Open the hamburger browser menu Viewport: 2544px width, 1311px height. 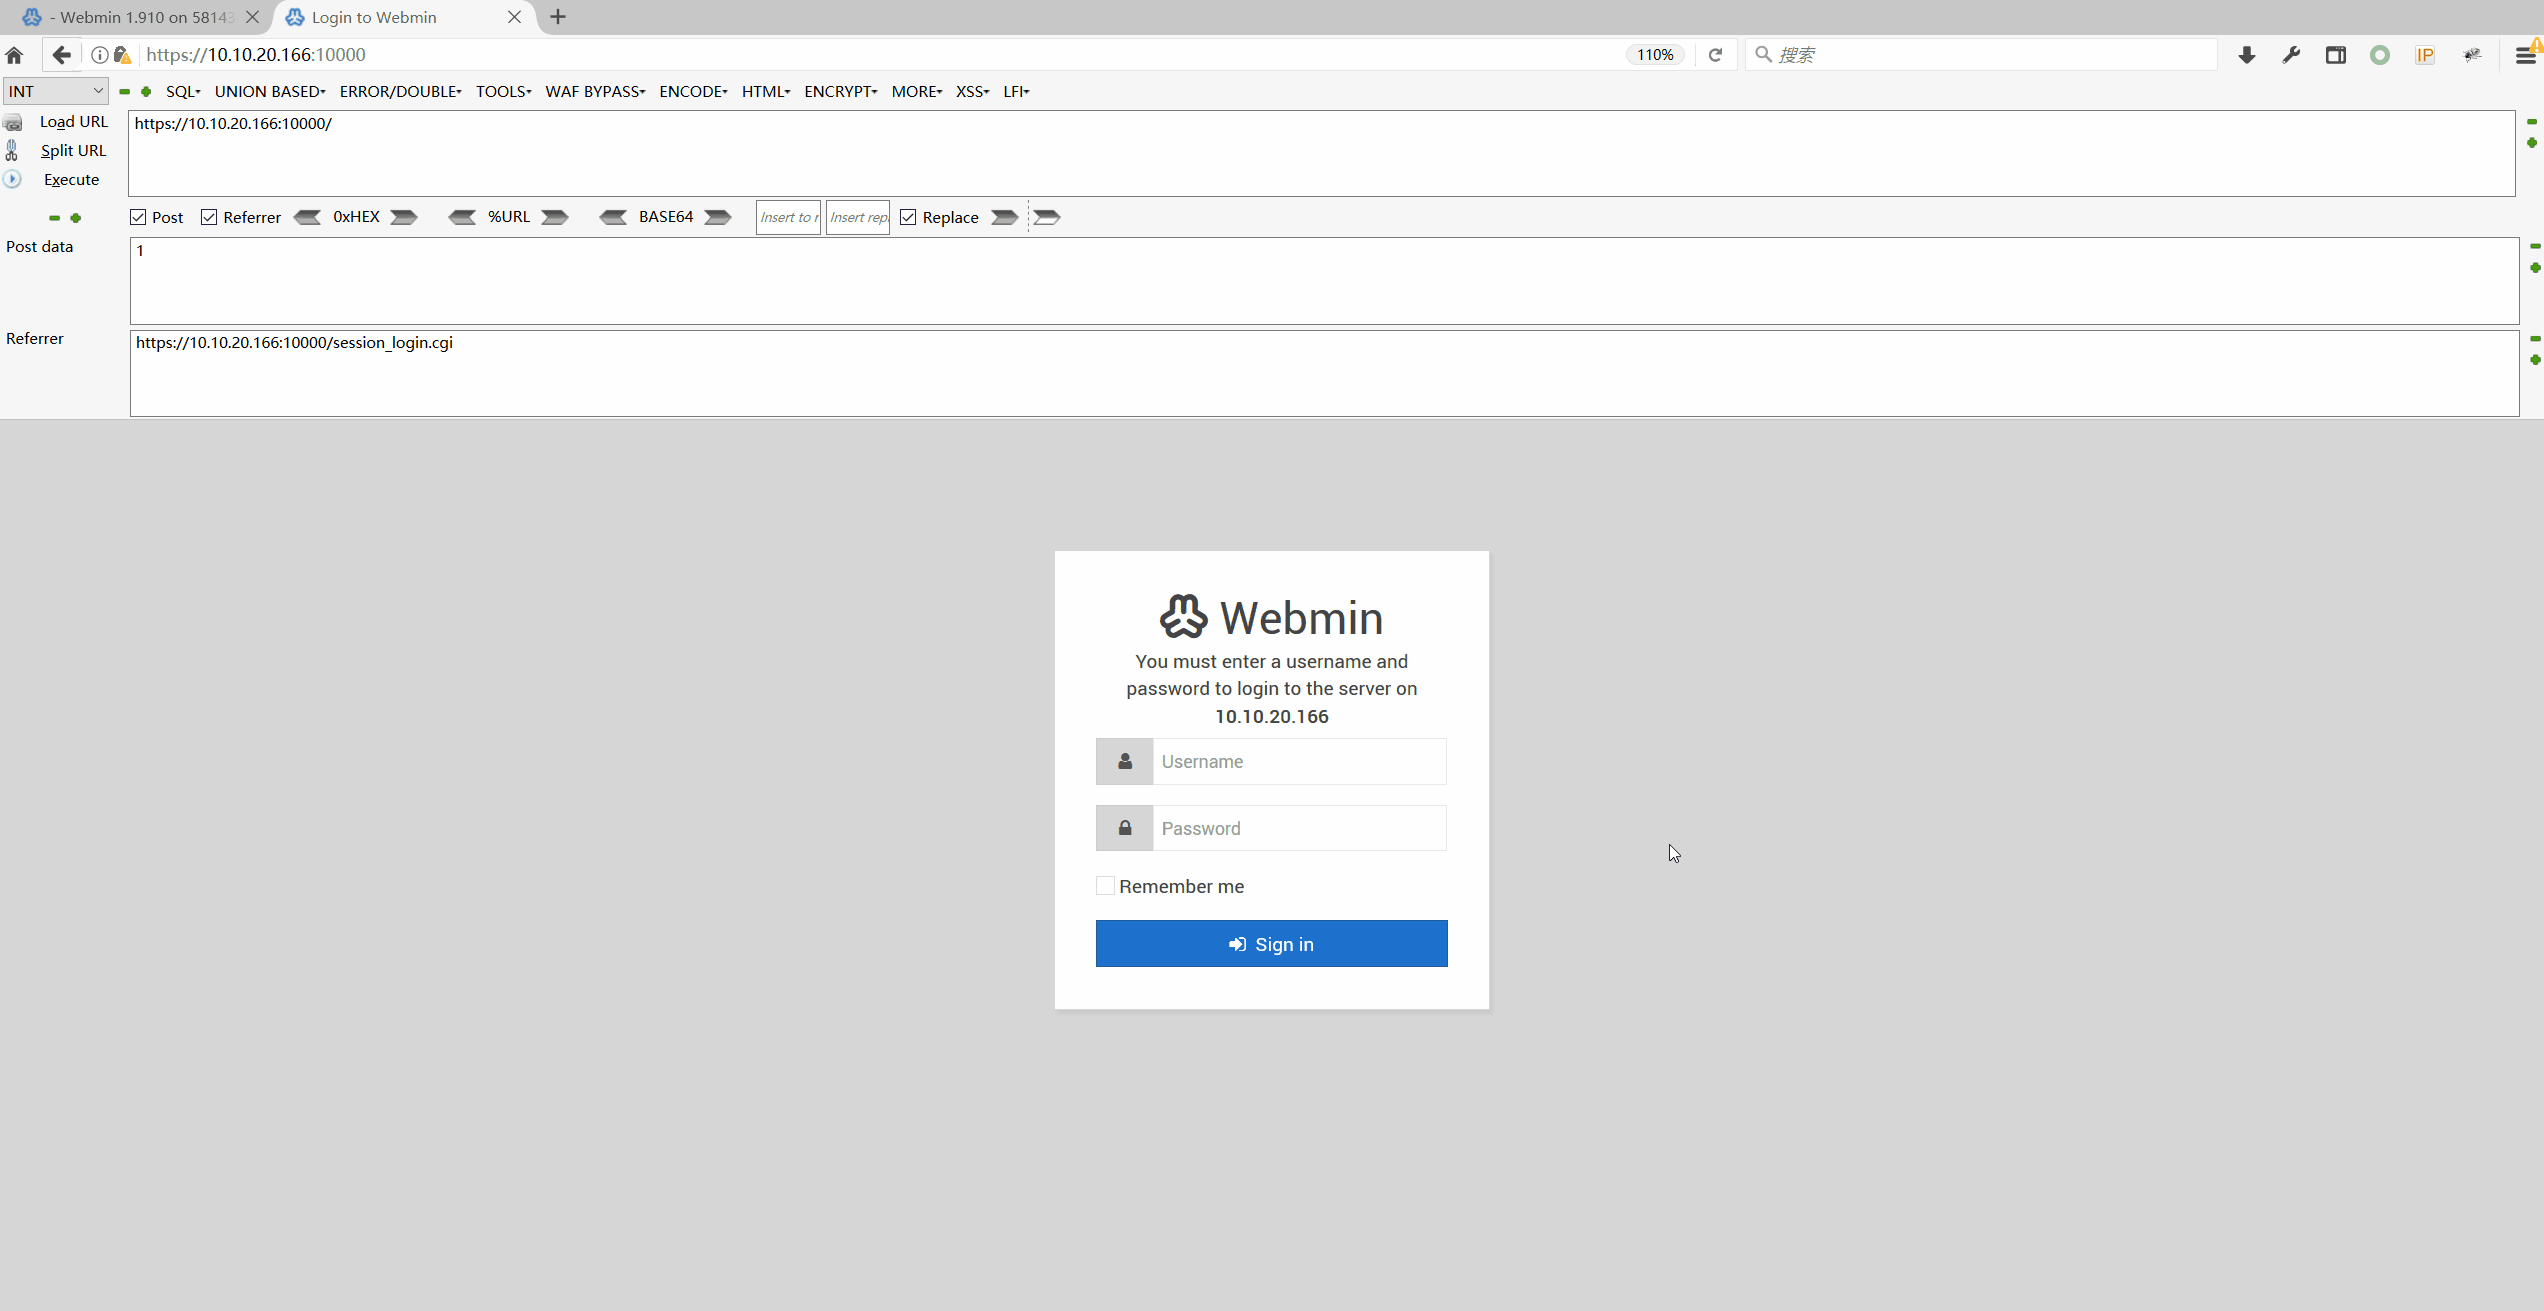tap(2525, 55)
